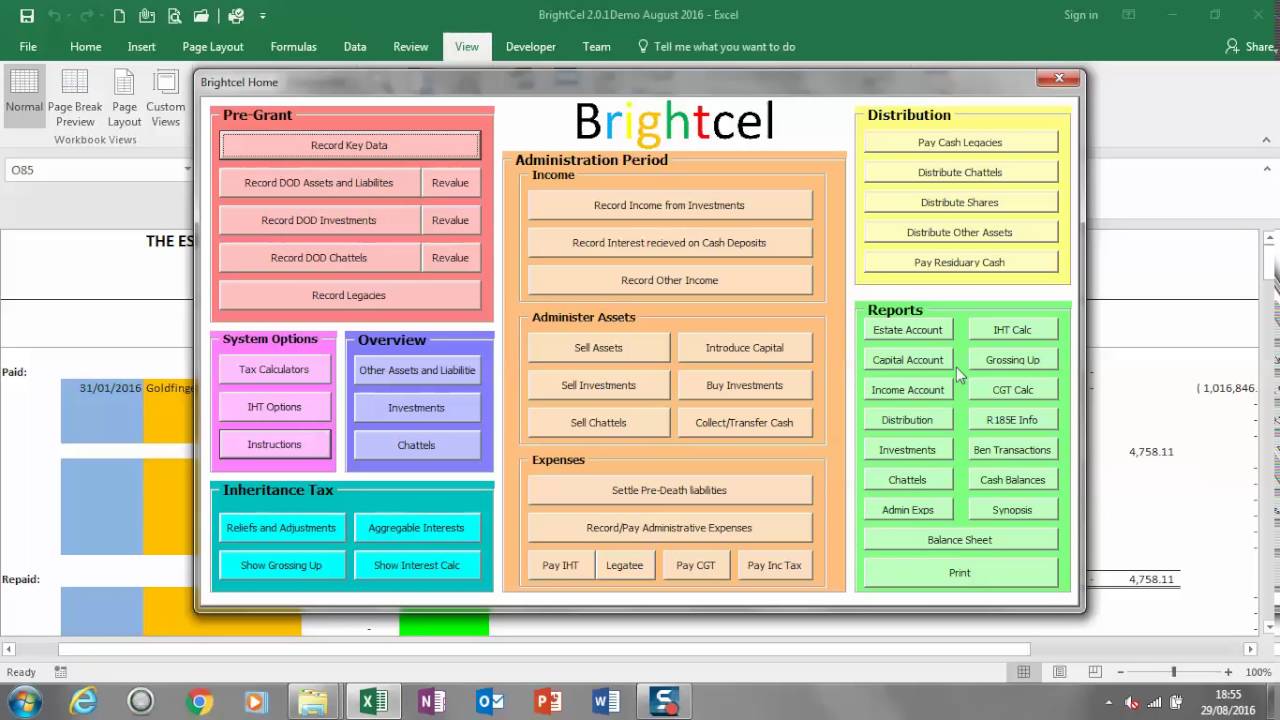Select Page Break Preview view
Image resolution: width=1280 pixels, height=720 pixels.
pyautogui.click(x=75, y=98)
